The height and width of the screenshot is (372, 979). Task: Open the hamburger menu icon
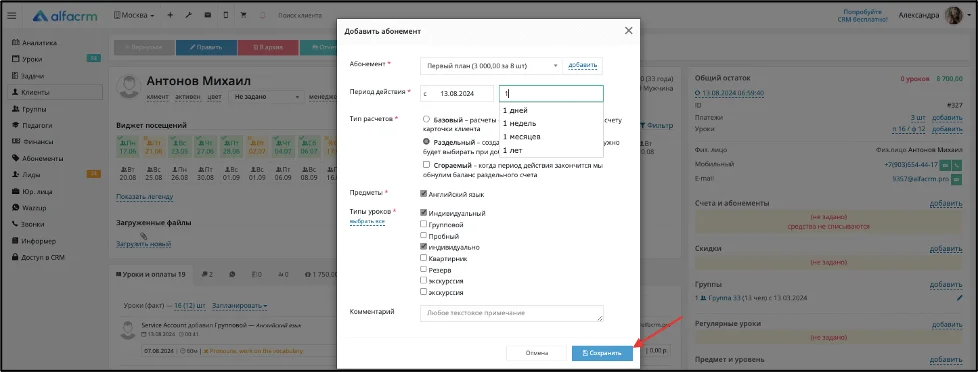click(x=11, y=16)
